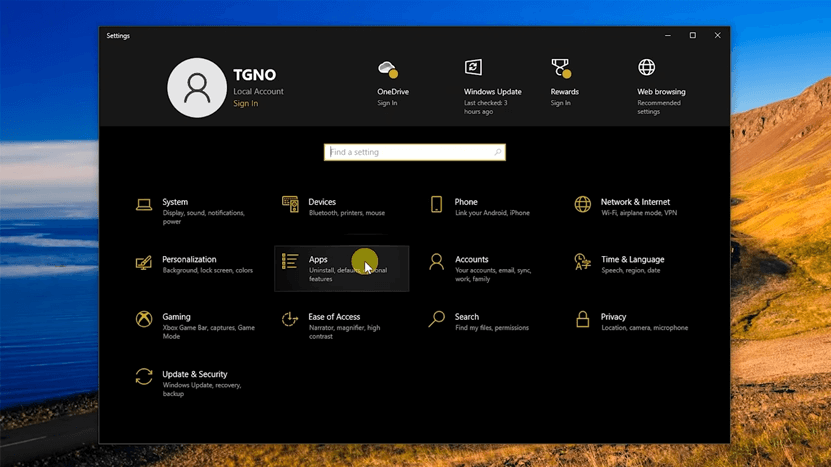The image size is (831, 467).
Task: Close the Settings window
Action: [718, 36]
